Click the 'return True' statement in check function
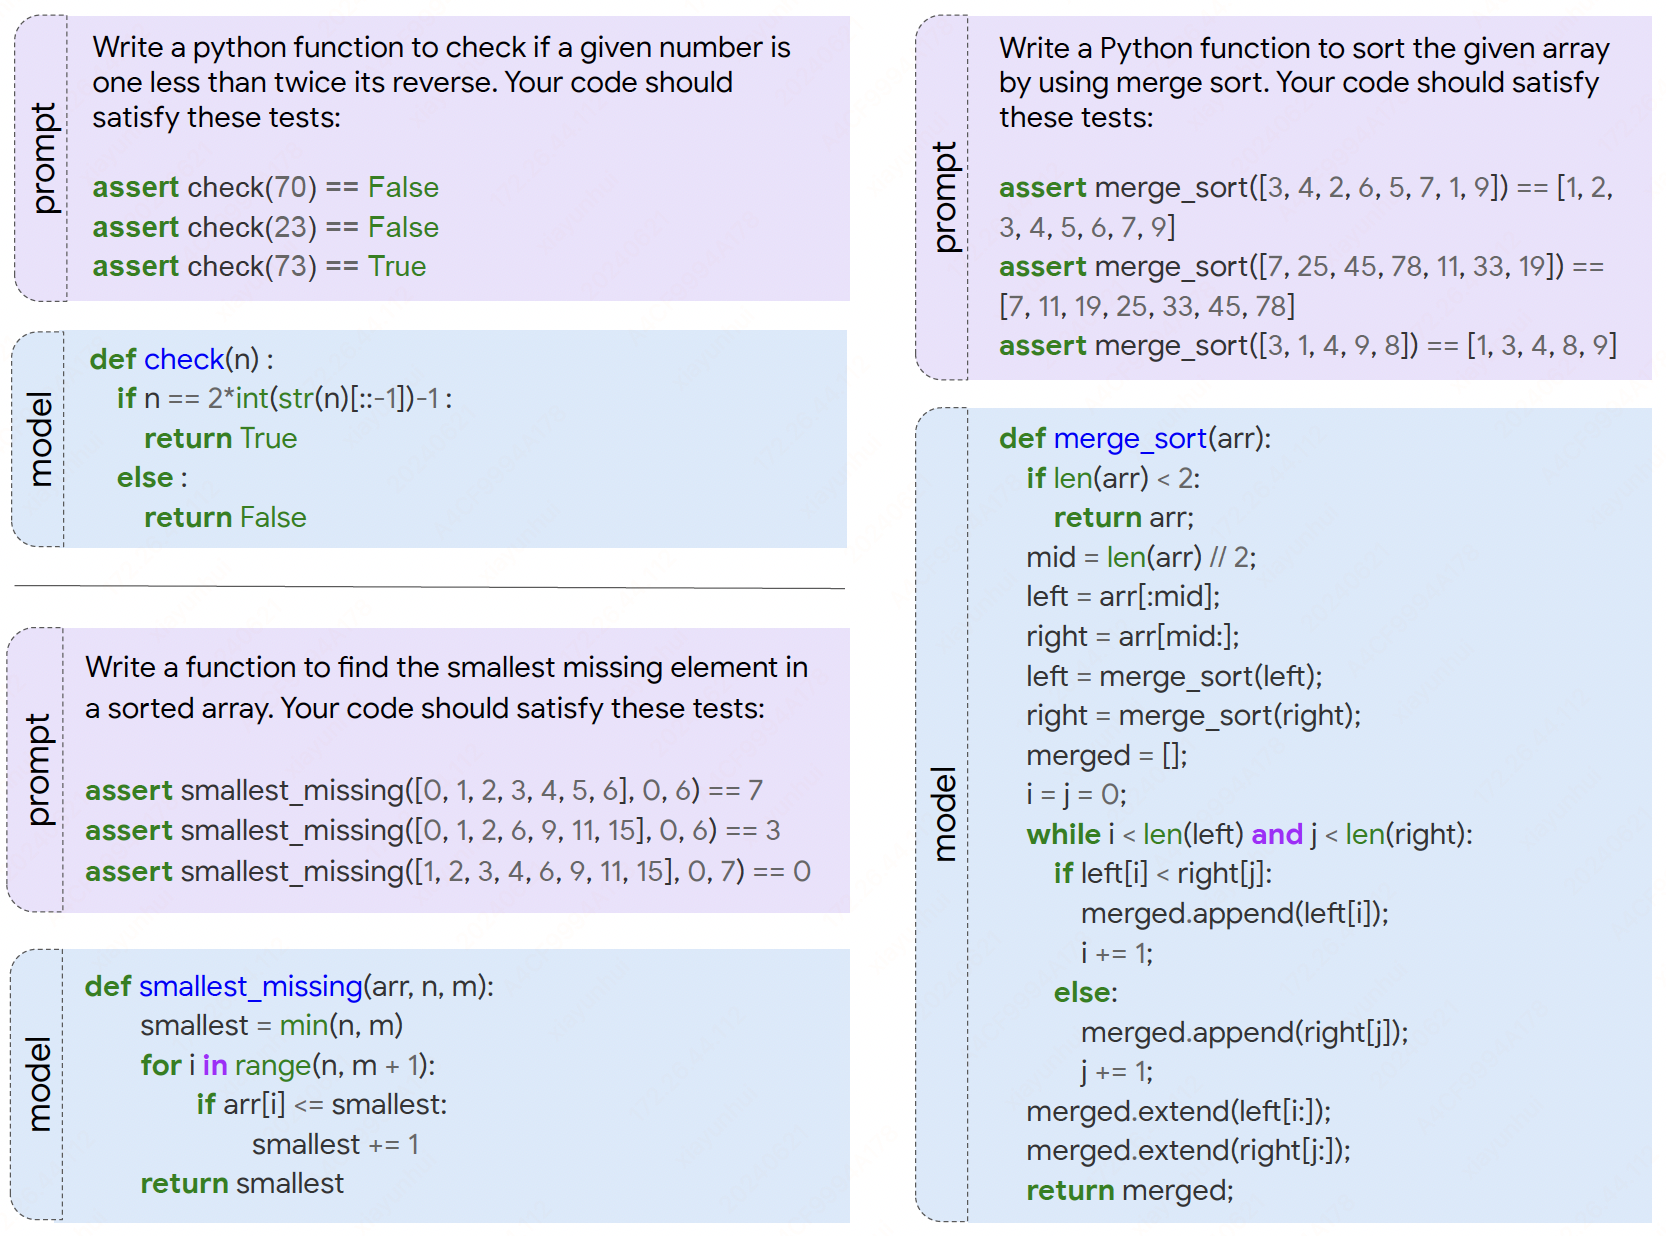The width and height of the screenshot is (1666, 1236). (220, 439)
